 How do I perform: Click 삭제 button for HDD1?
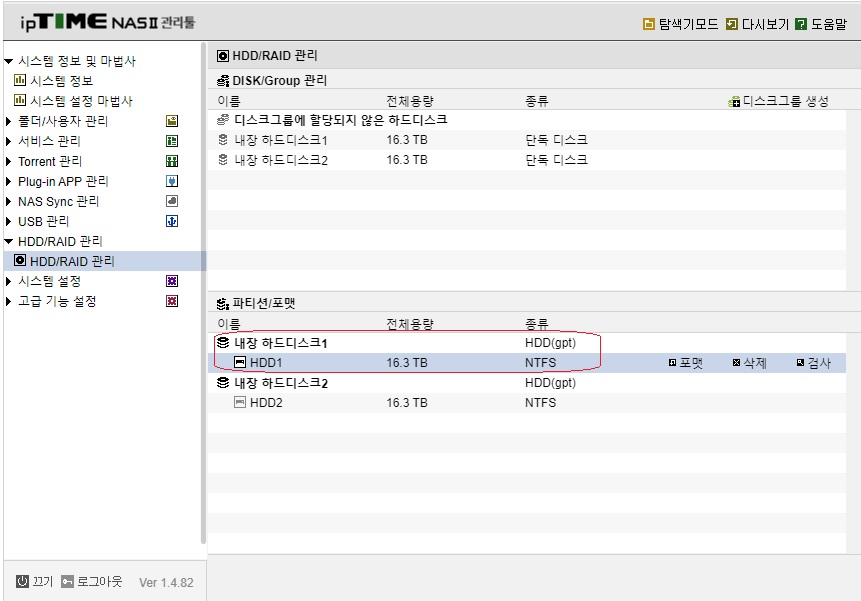click(x=750, y=363)
